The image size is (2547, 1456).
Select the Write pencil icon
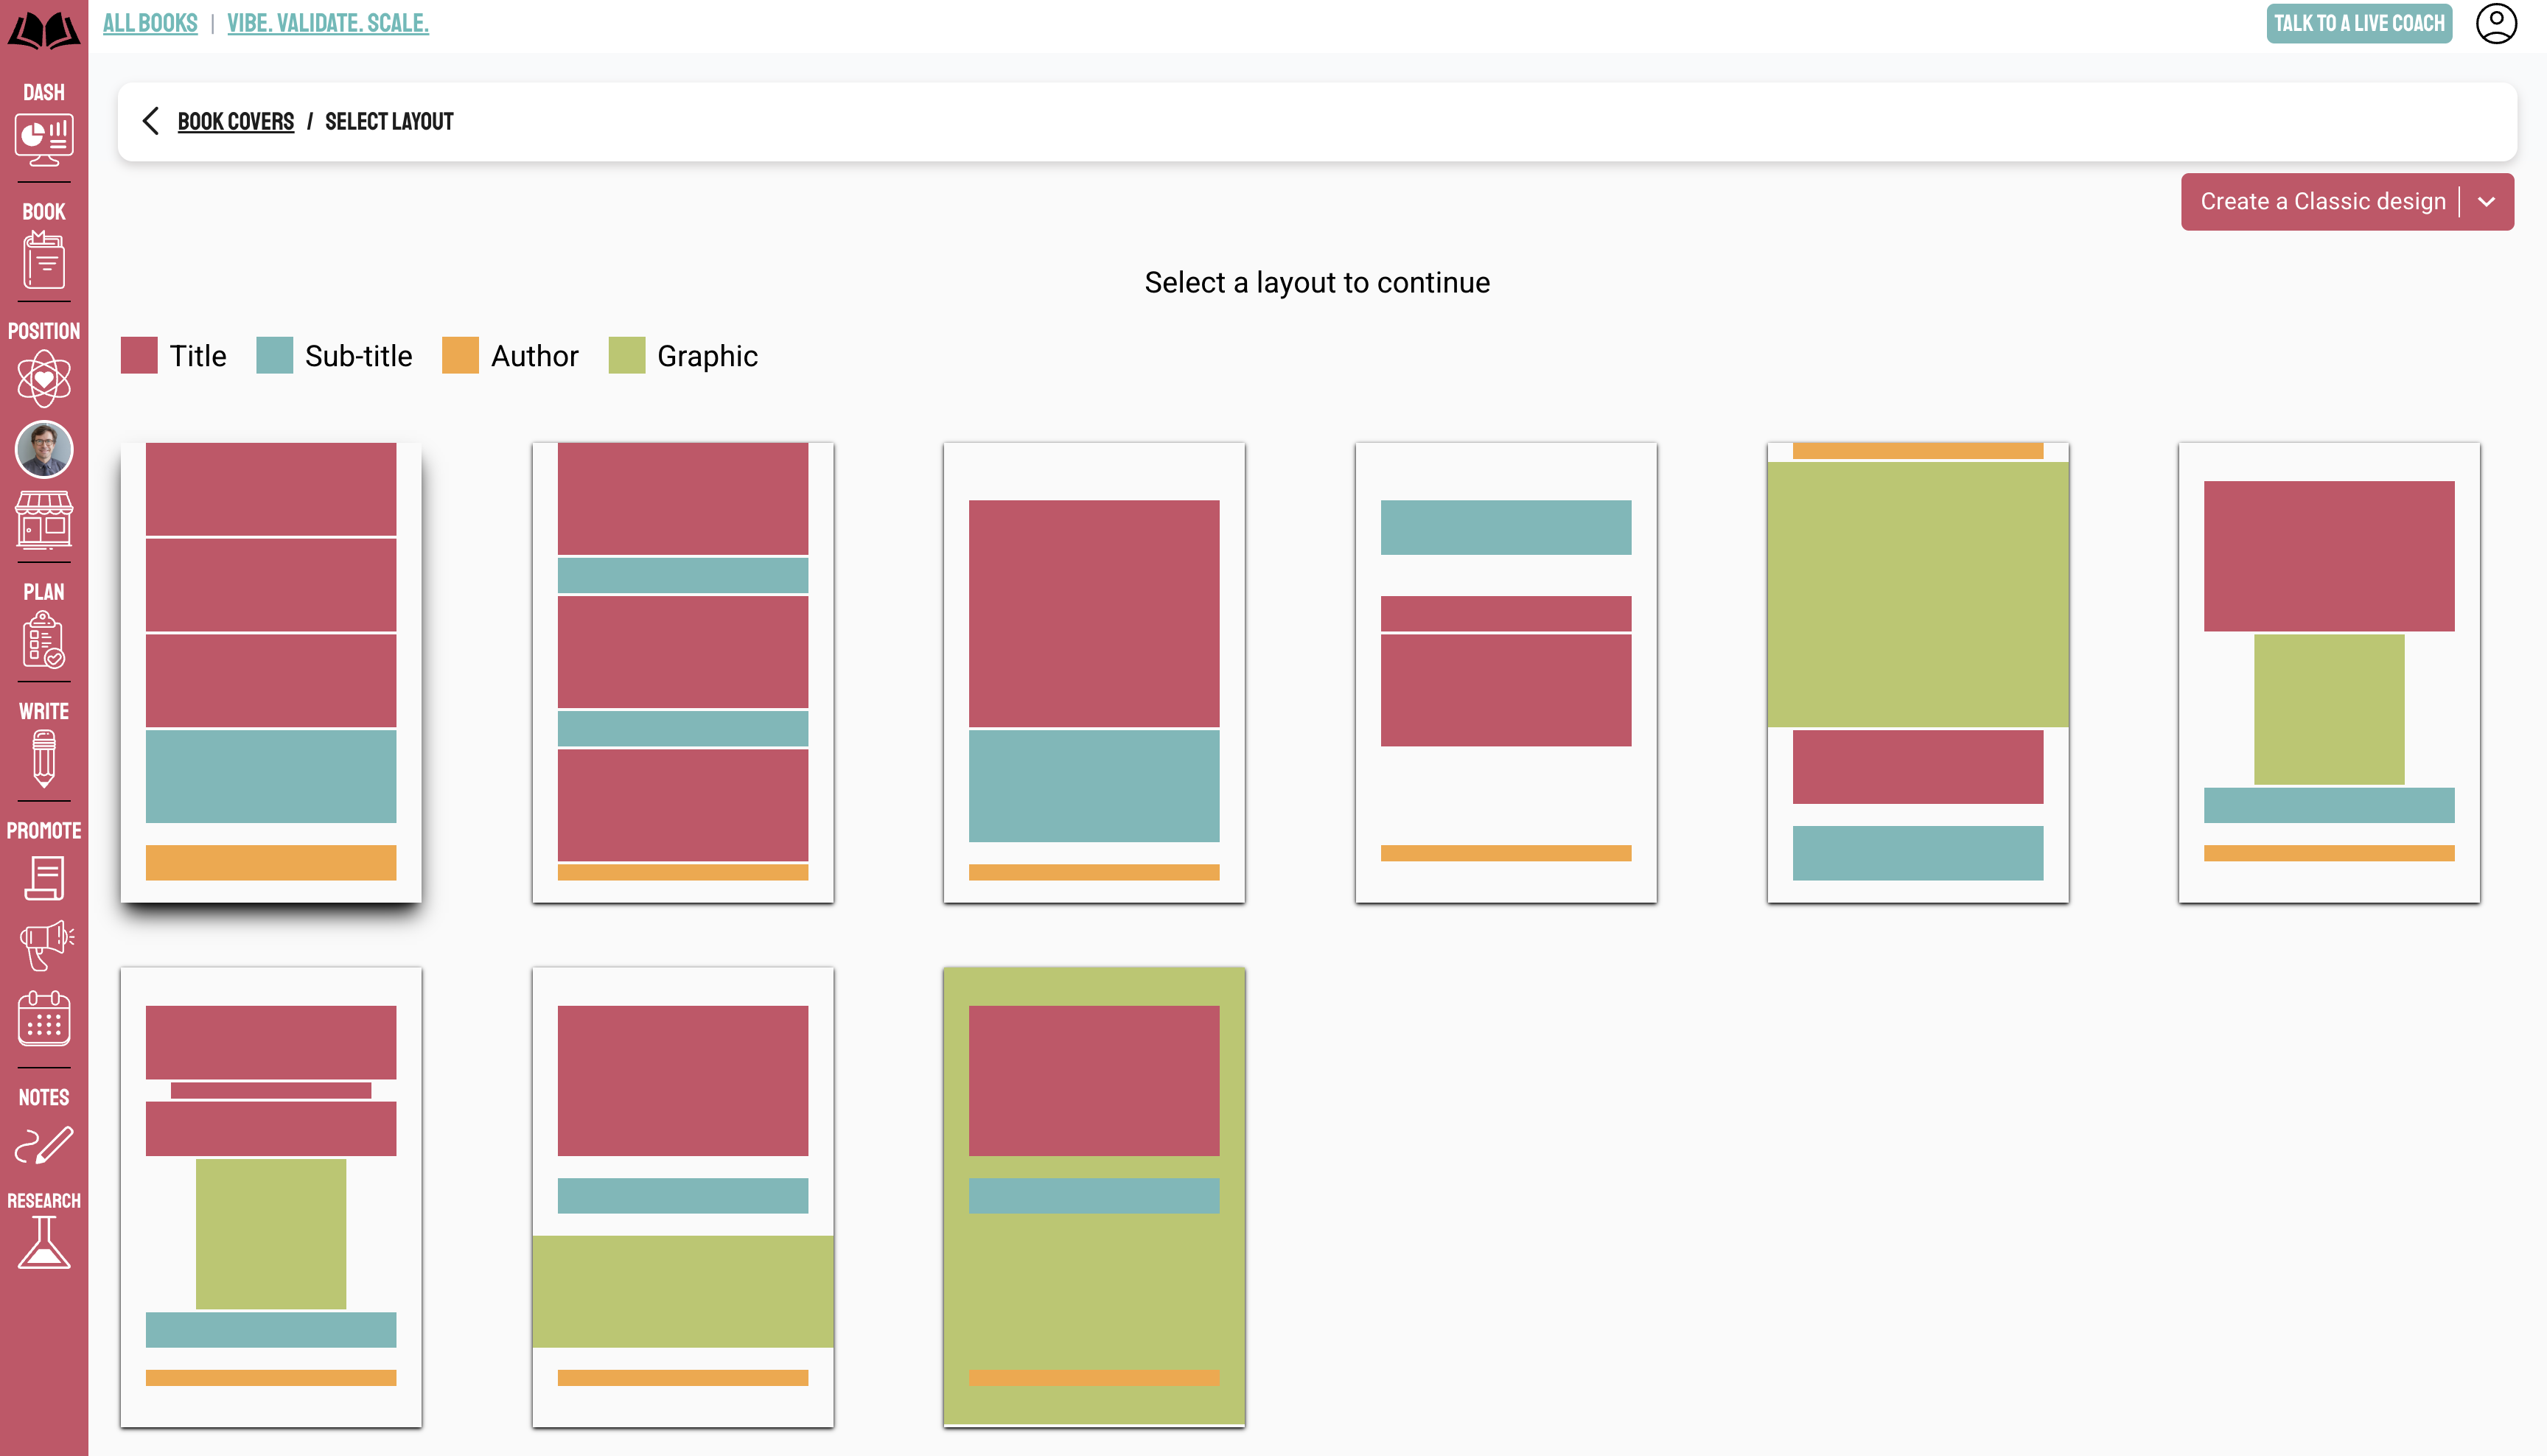[x=44, y=758]
